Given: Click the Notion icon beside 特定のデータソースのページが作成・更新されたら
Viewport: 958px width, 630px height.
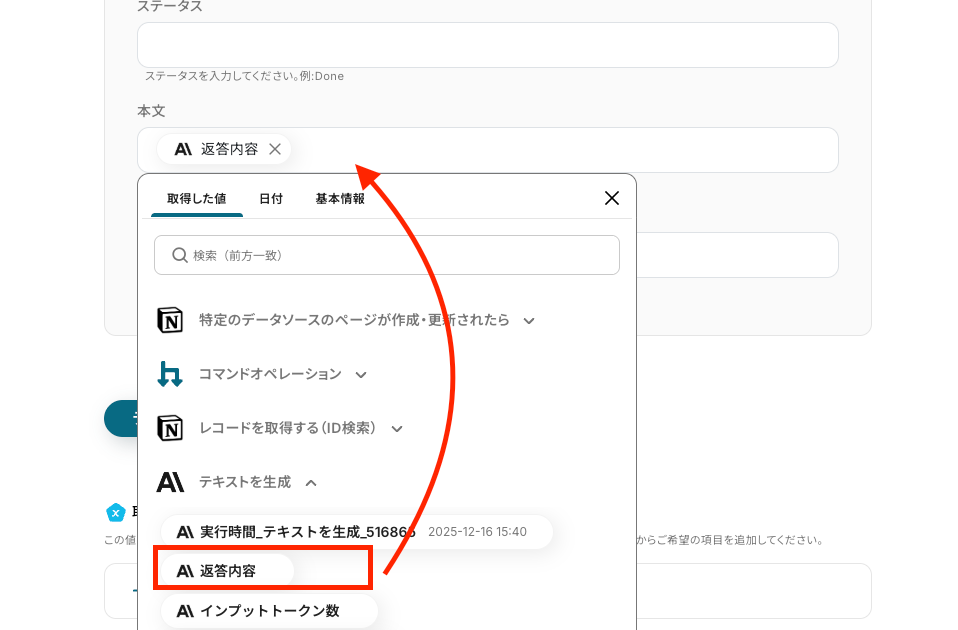Looking at the screenshot, I should pos(171,320).
